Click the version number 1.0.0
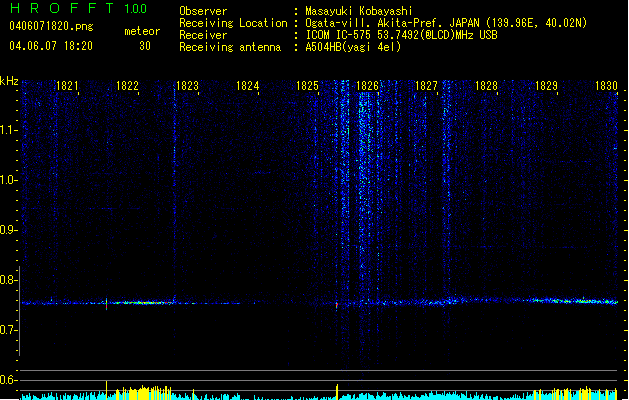The width and height of the screenshot is (629, 400). click(x=135, y=9)
